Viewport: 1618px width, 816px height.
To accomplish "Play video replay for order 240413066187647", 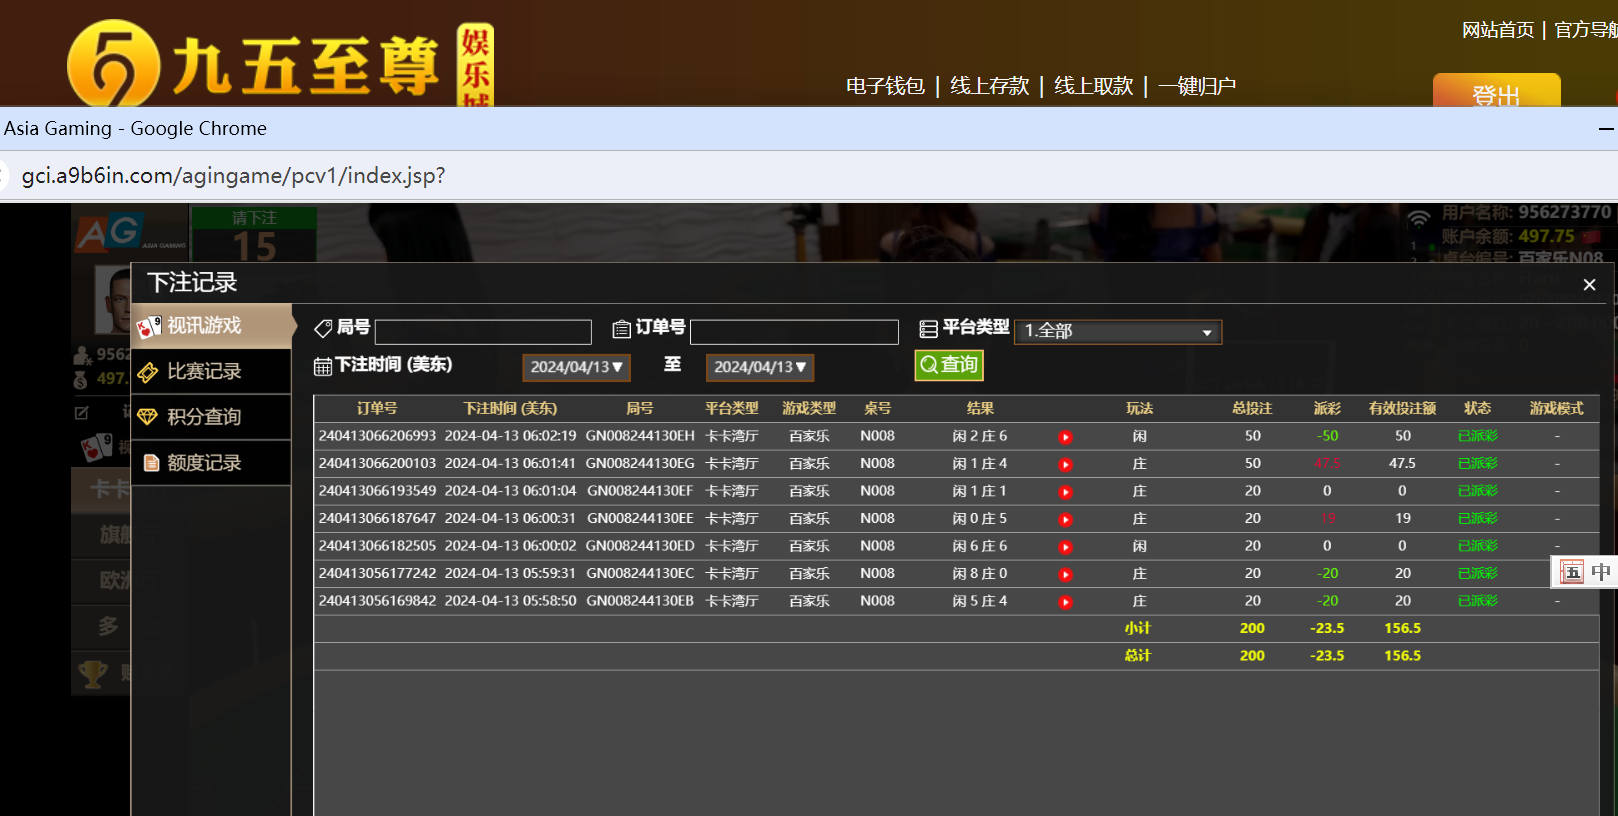I will (x=1066, y=520).
